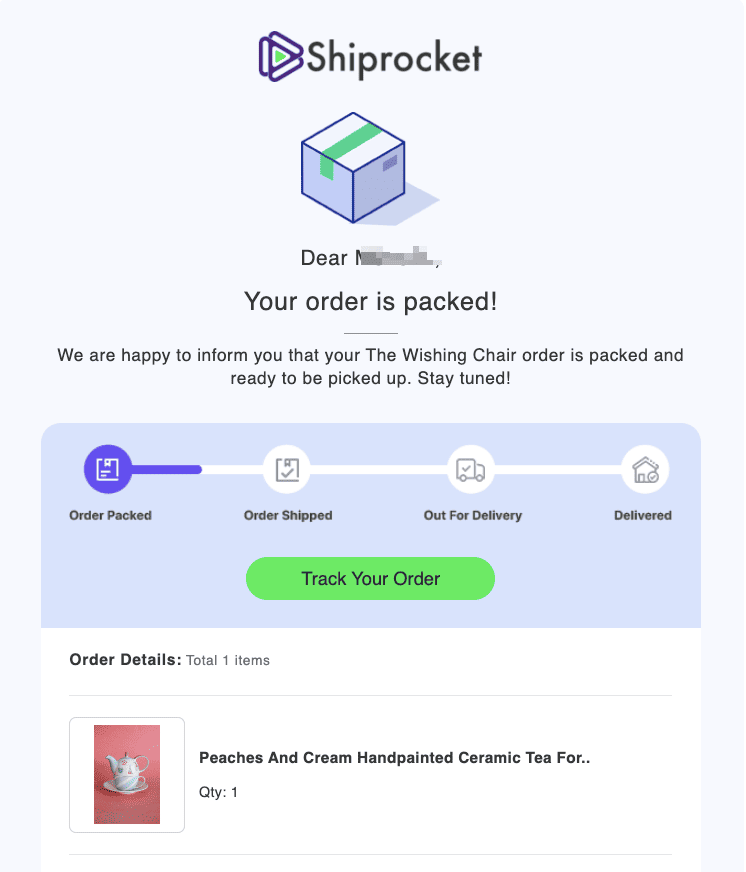Click the clipboard icon for Order Shipped
The height and width of the screenshot is (872, 746).
(287, 468)
